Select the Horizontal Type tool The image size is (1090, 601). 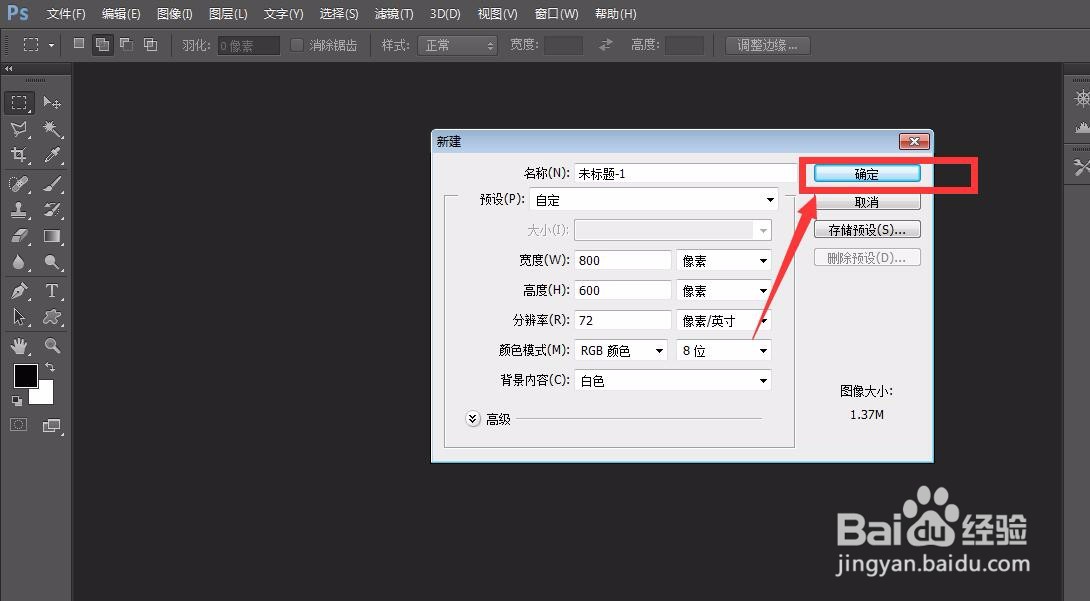(52, 290)
